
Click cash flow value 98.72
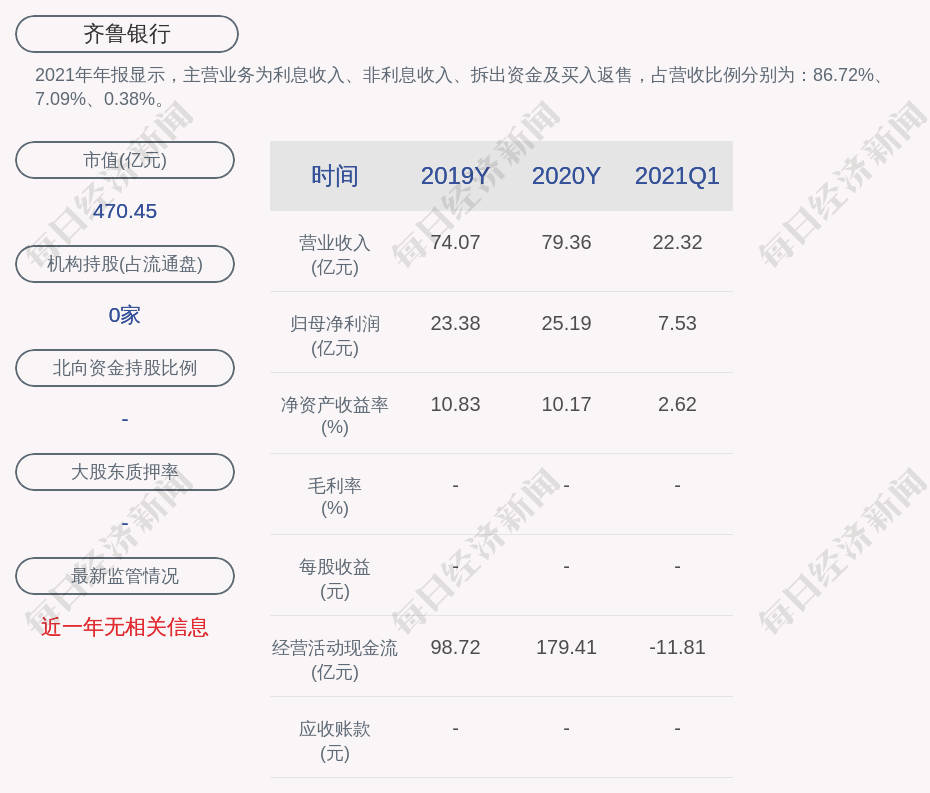(456, 648)
